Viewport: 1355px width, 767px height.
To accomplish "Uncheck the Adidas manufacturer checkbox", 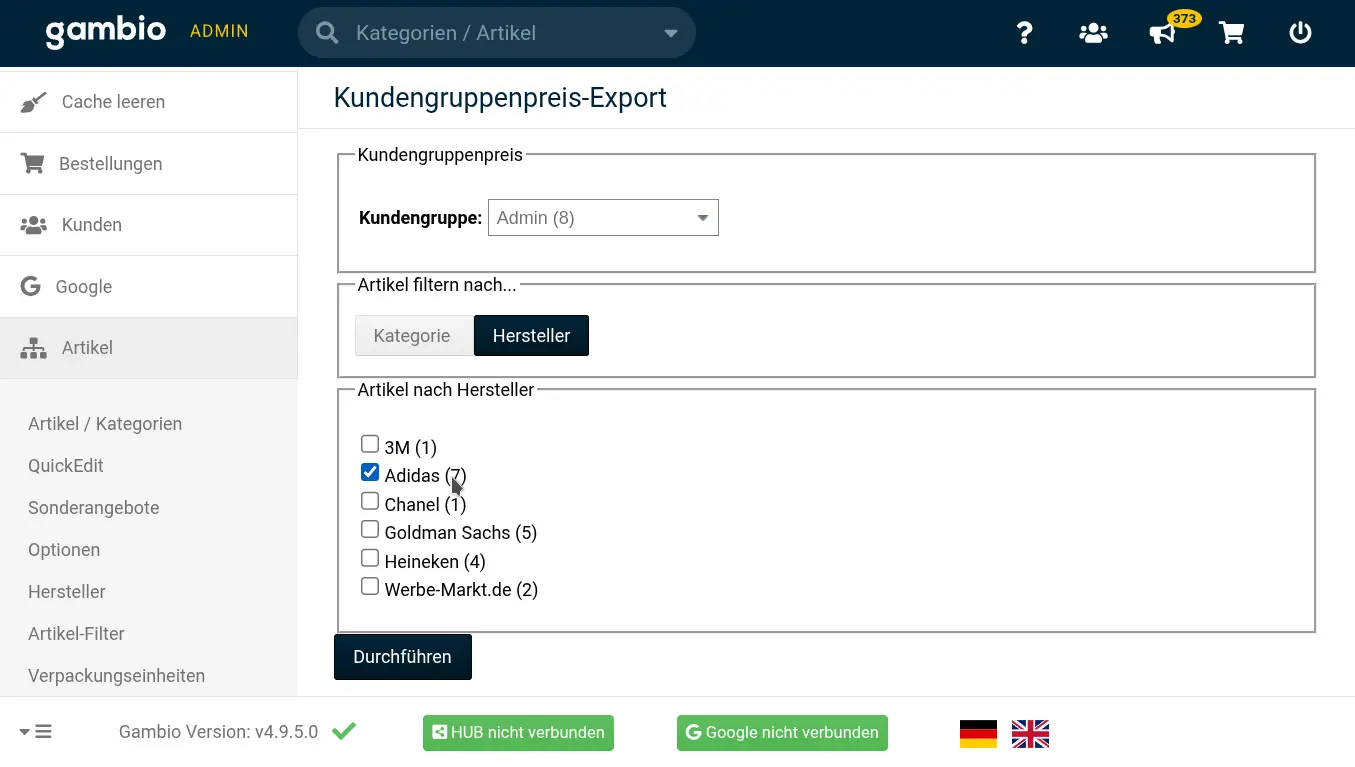I will [370, 472].
